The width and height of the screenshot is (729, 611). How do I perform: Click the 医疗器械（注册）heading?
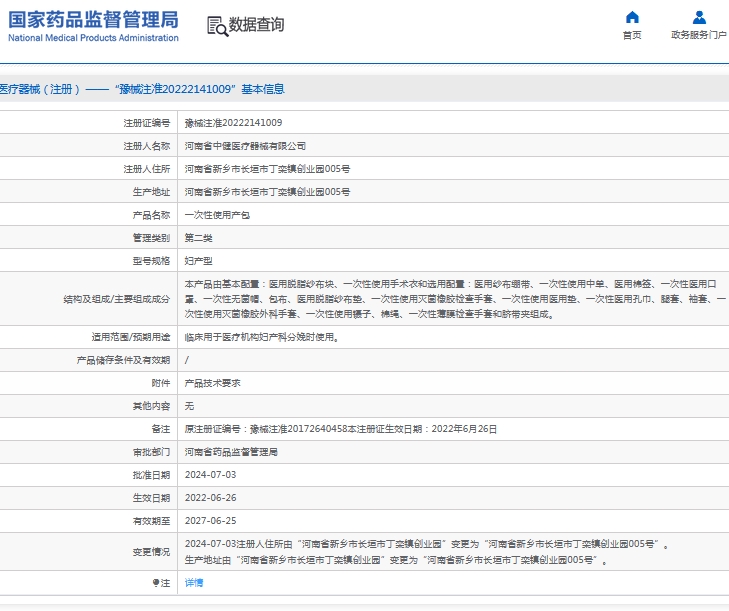142,89
